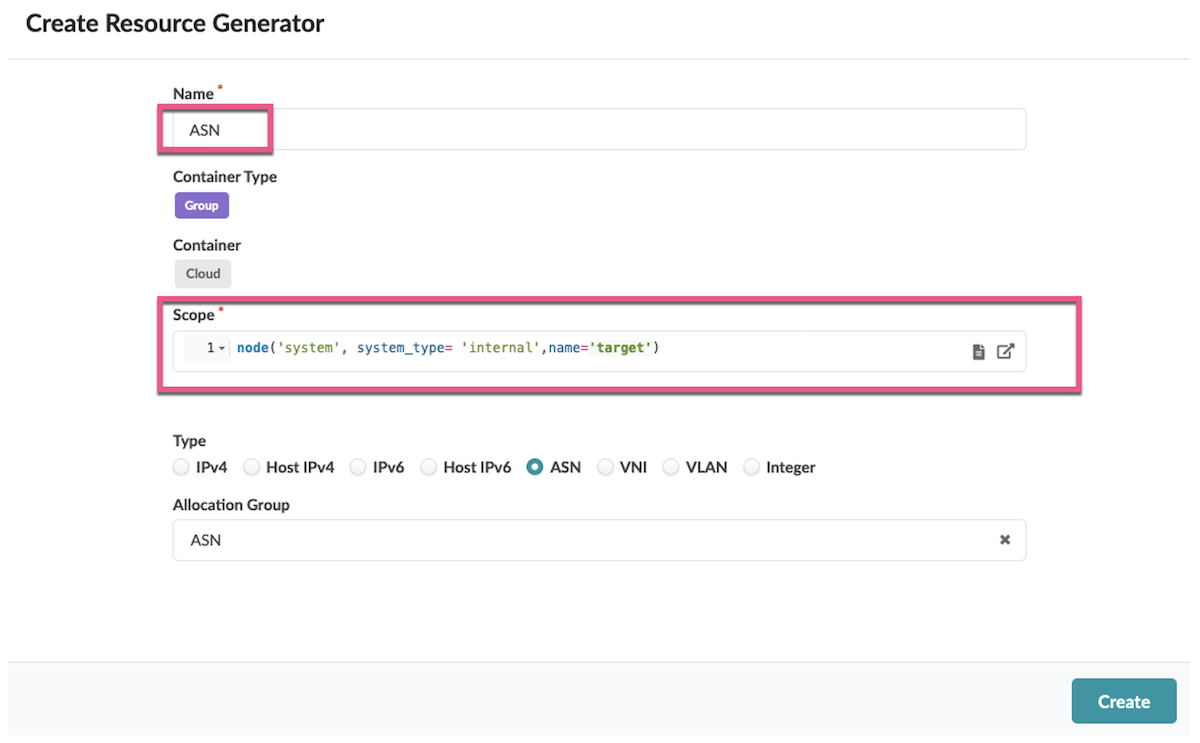Pick the VNI type radio button
1200x743 pixels.
coord(605,467)
